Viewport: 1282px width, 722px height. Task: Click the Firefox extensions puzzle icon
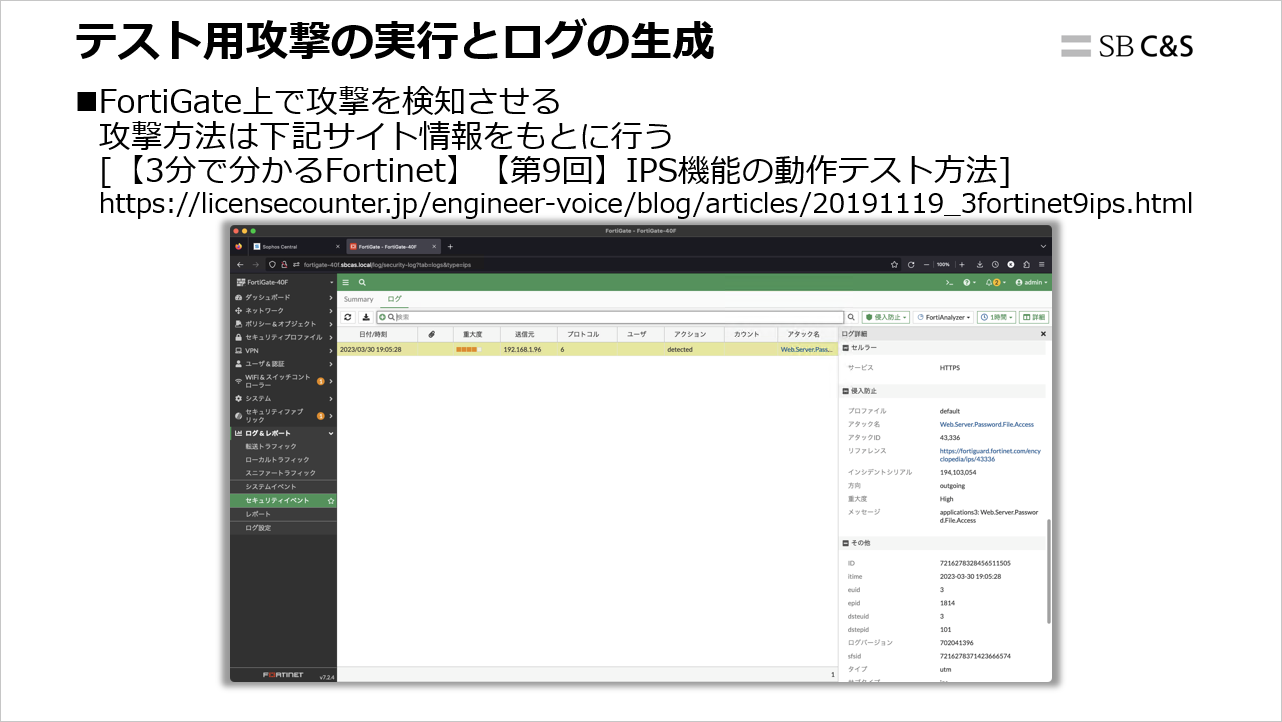pos(1027,265)
